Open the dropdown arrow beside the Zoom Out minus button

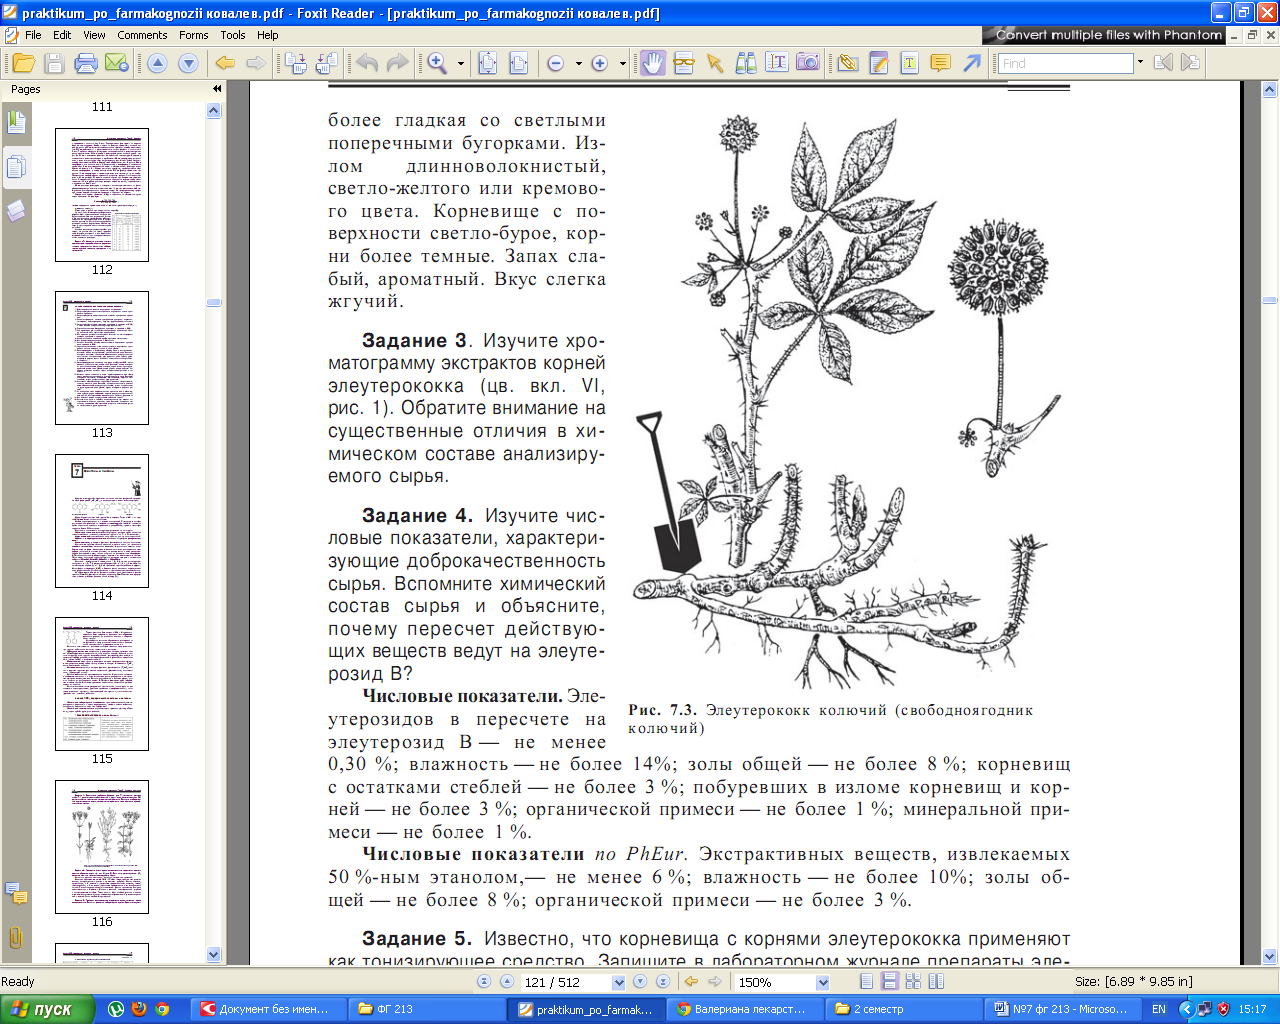[579, 63]
